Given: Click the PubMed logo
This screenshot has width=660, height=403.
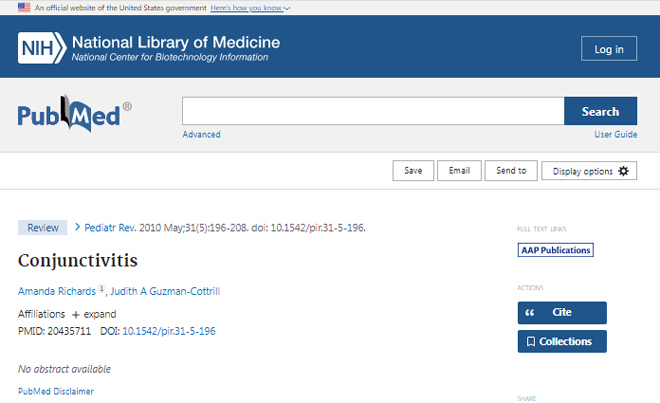Looking at the screenshot, I should 75,114.
